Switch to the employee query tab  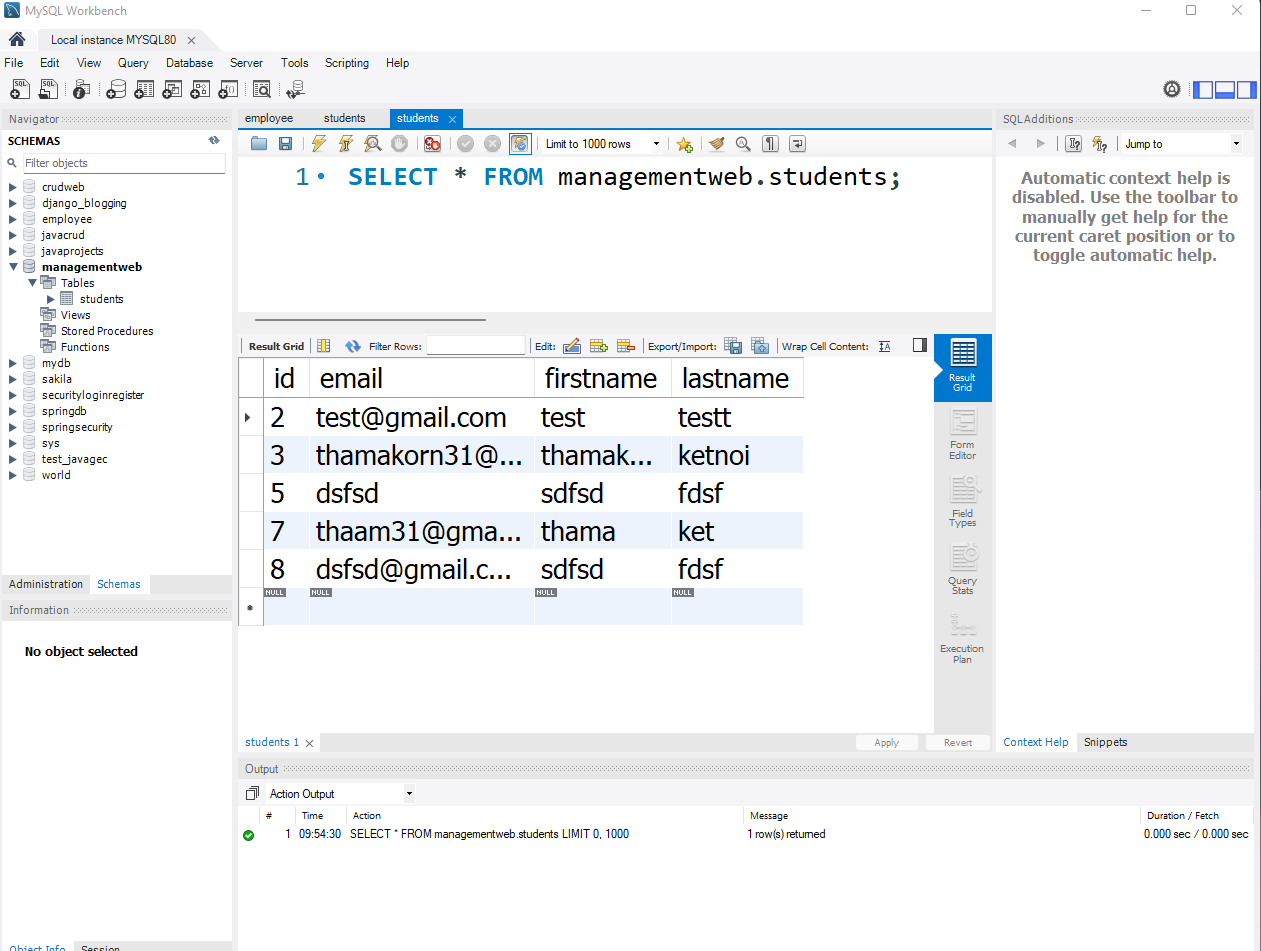[269, 118]
